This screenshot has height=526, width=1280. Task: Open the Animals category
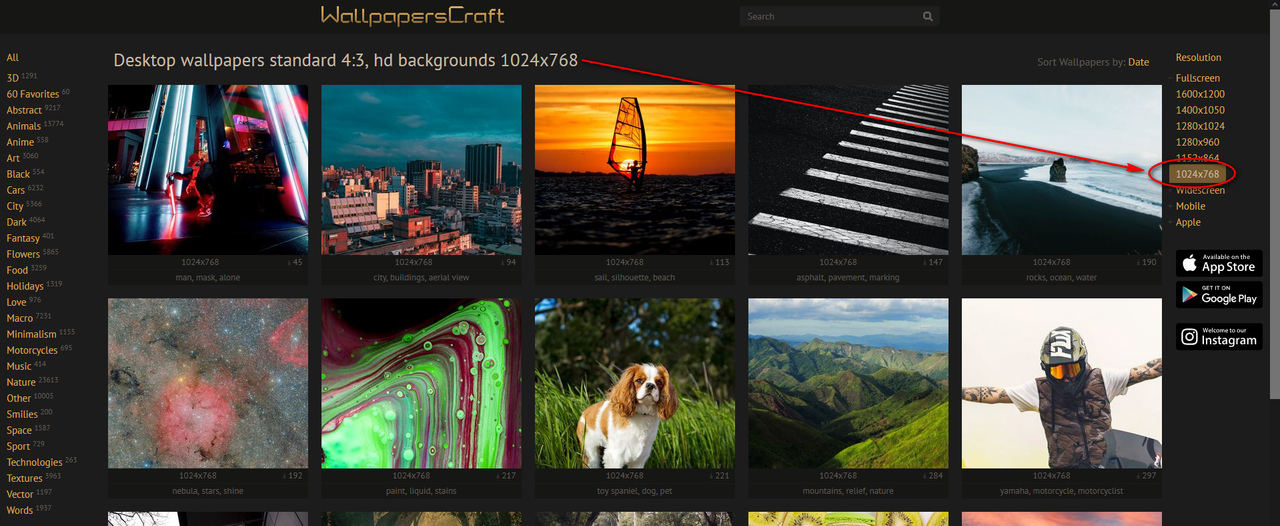[x=24, y=126]
